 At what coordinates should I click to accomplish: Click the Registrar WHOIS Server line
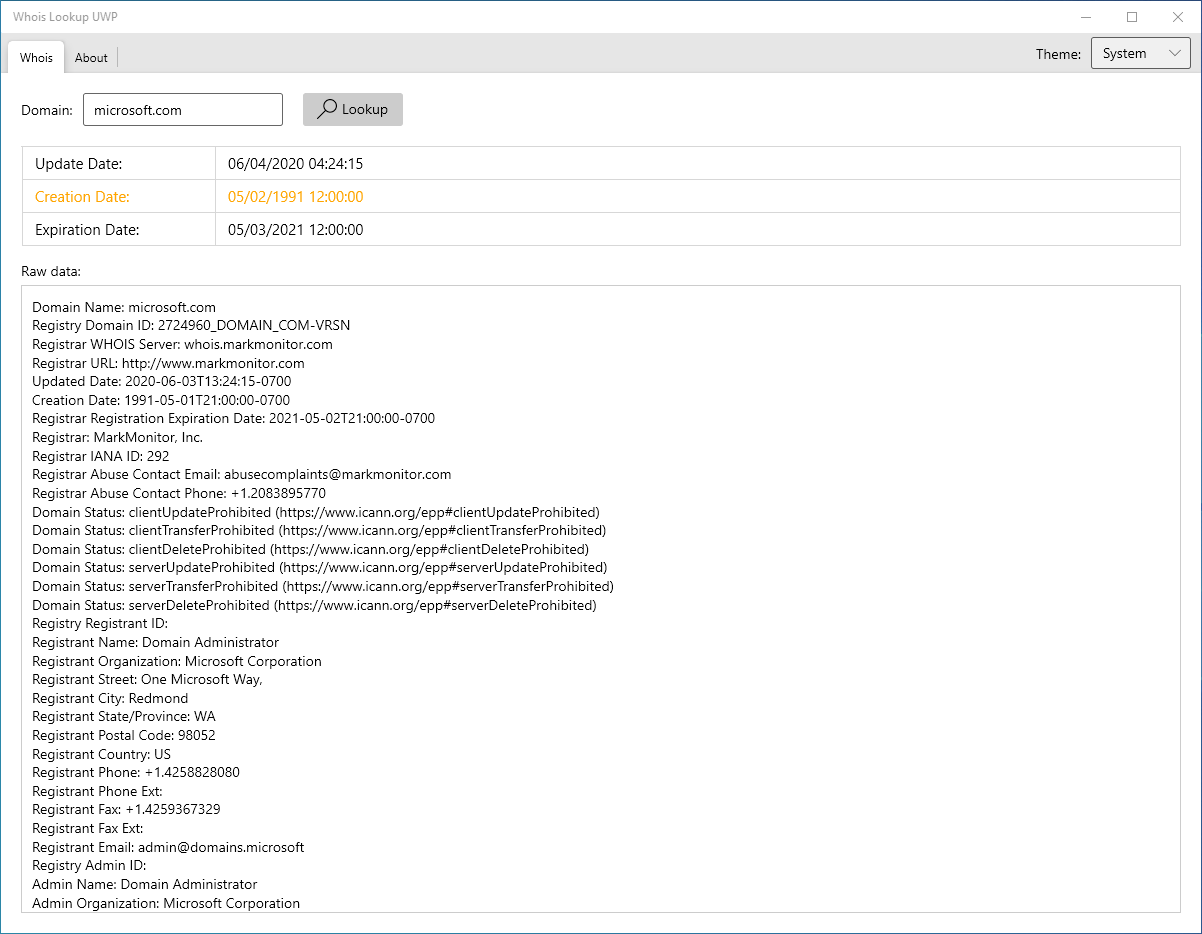[182, 344]
